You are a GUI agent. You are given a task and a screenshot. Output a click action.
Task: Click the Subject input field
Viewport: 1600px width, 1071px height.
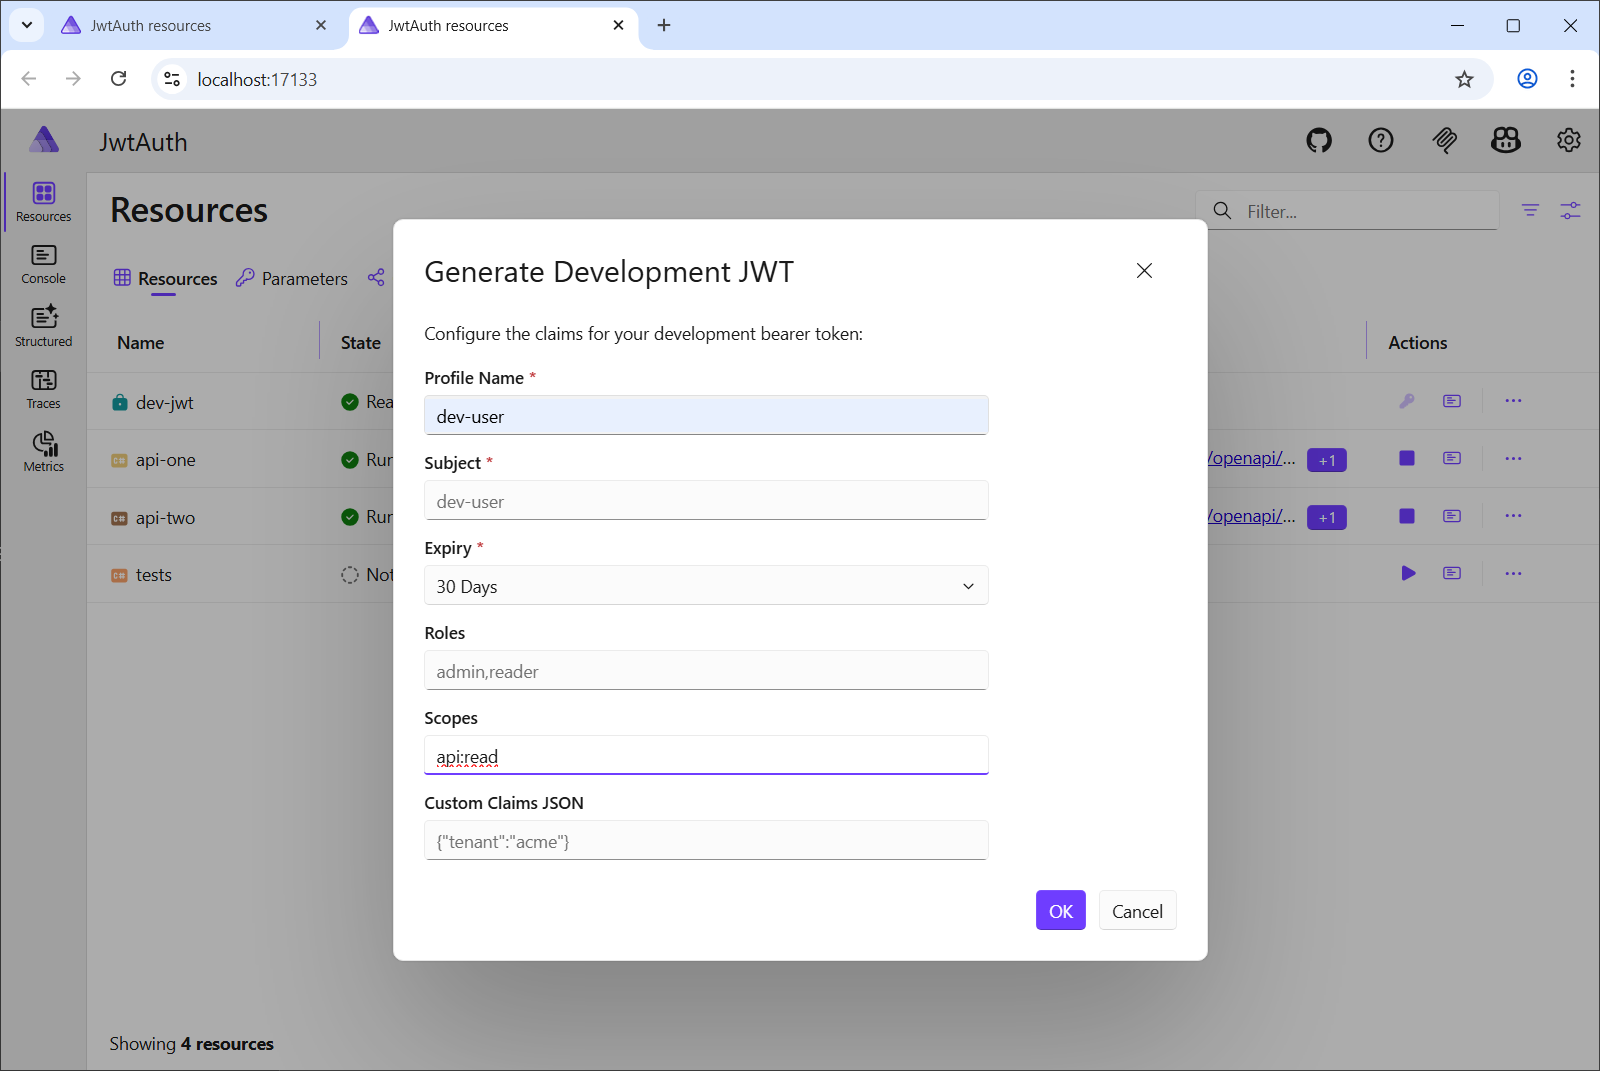(706, 500)
